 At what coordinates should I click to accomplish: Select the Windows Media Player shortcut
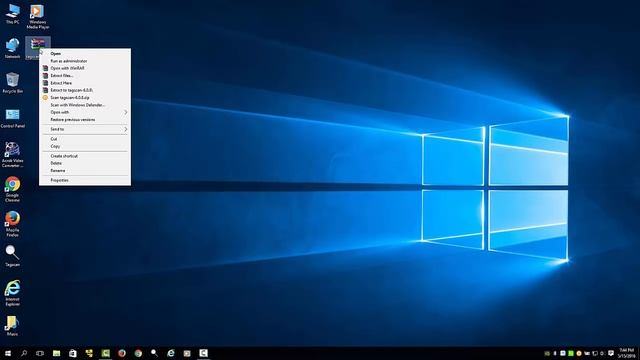pyautogui.click(x=38, y=16)
